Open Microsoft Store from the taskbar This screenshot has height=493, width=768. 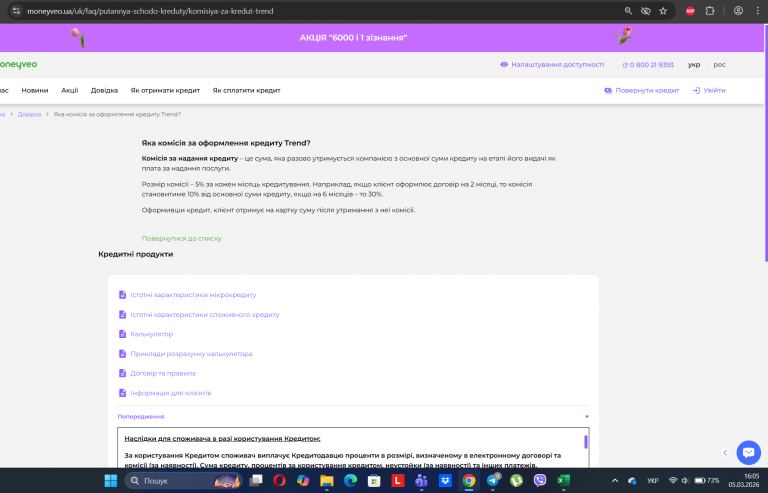(374, 481)
